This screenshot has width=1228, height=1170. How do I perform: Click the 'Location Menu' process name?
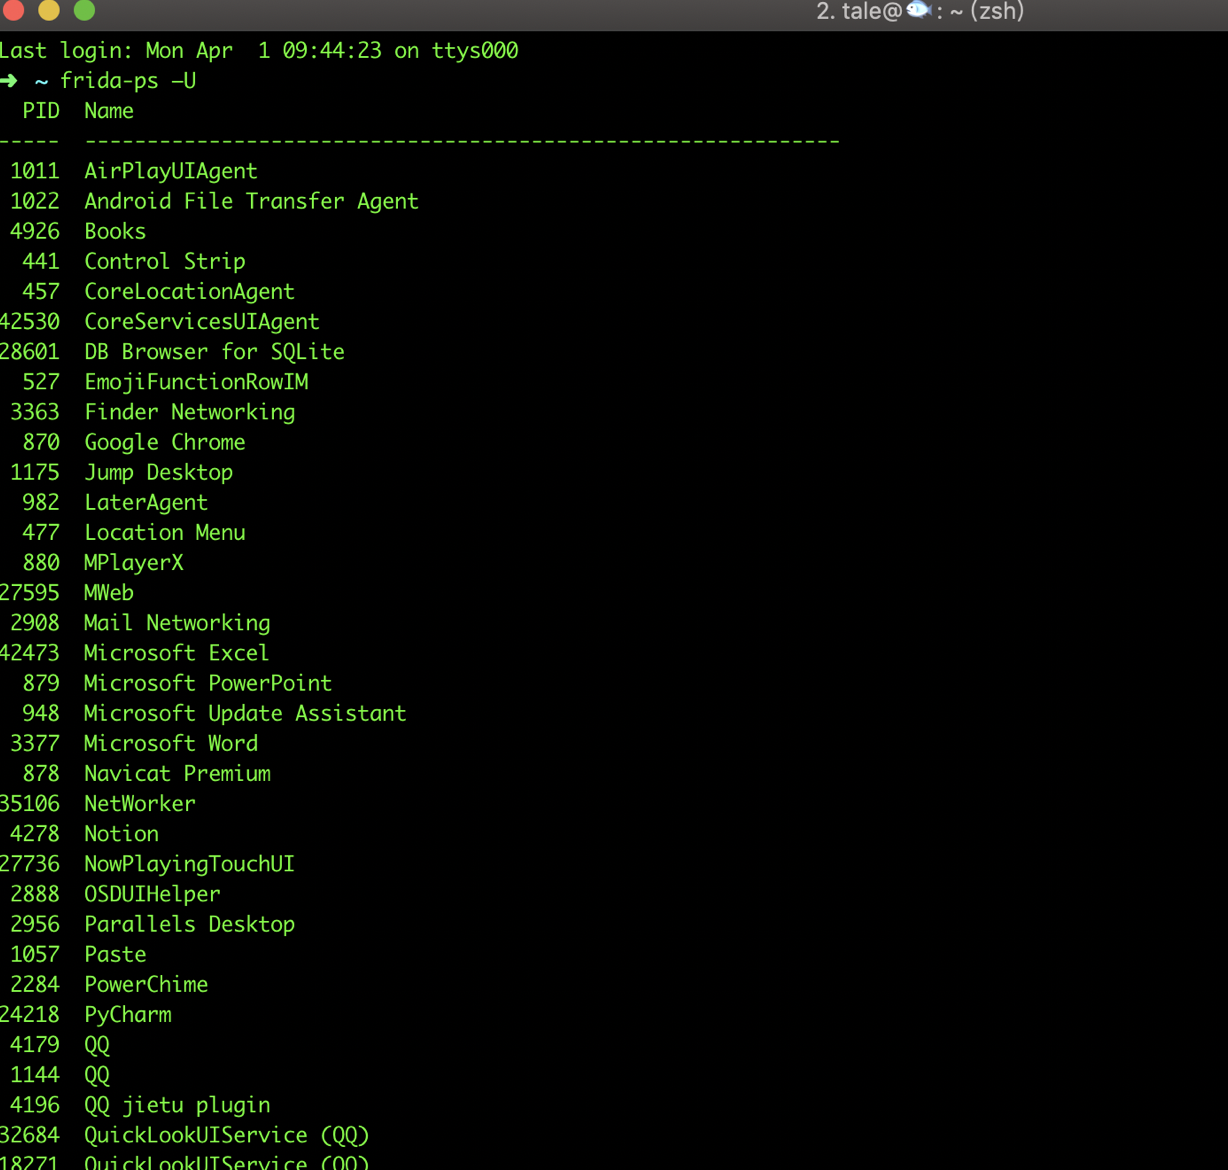point(165,532)
